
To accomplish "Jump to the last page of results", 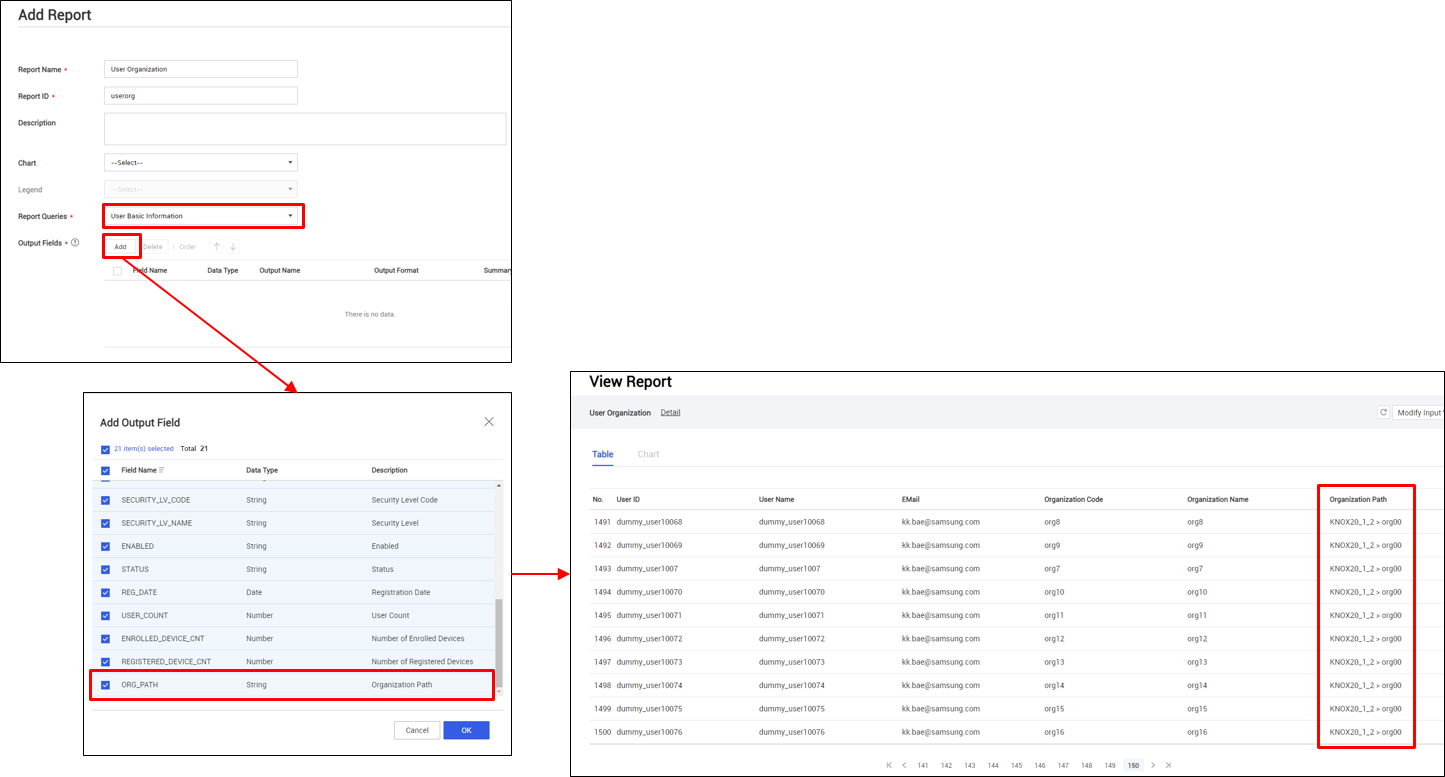I will click(1168, 765).
